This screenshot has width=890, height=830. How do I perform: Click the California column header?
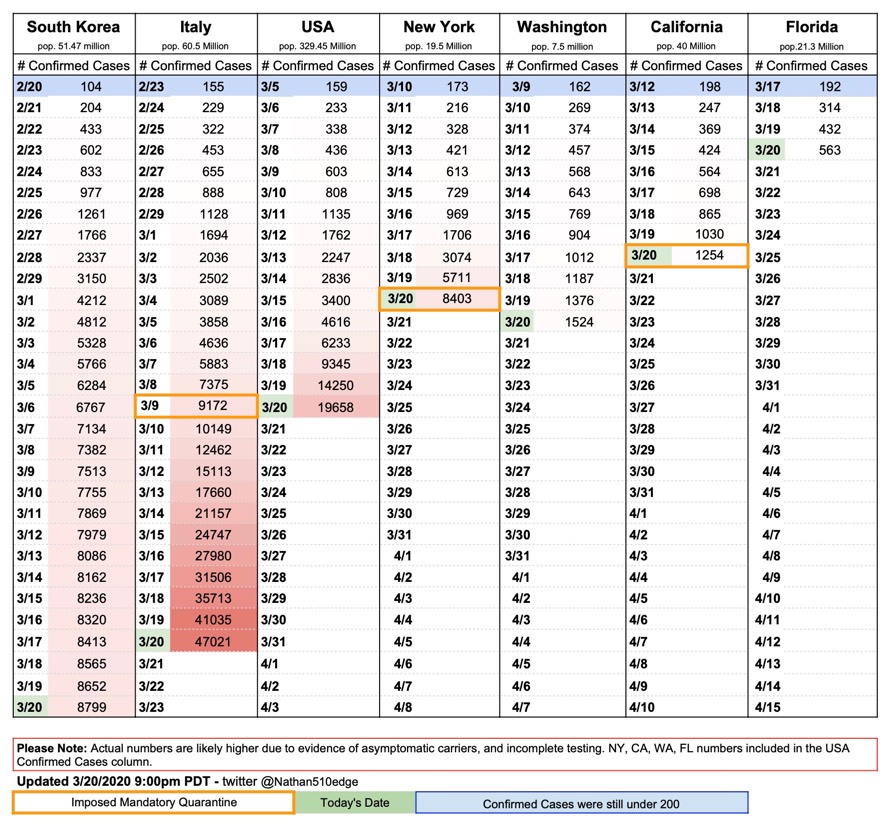(686, 27)
